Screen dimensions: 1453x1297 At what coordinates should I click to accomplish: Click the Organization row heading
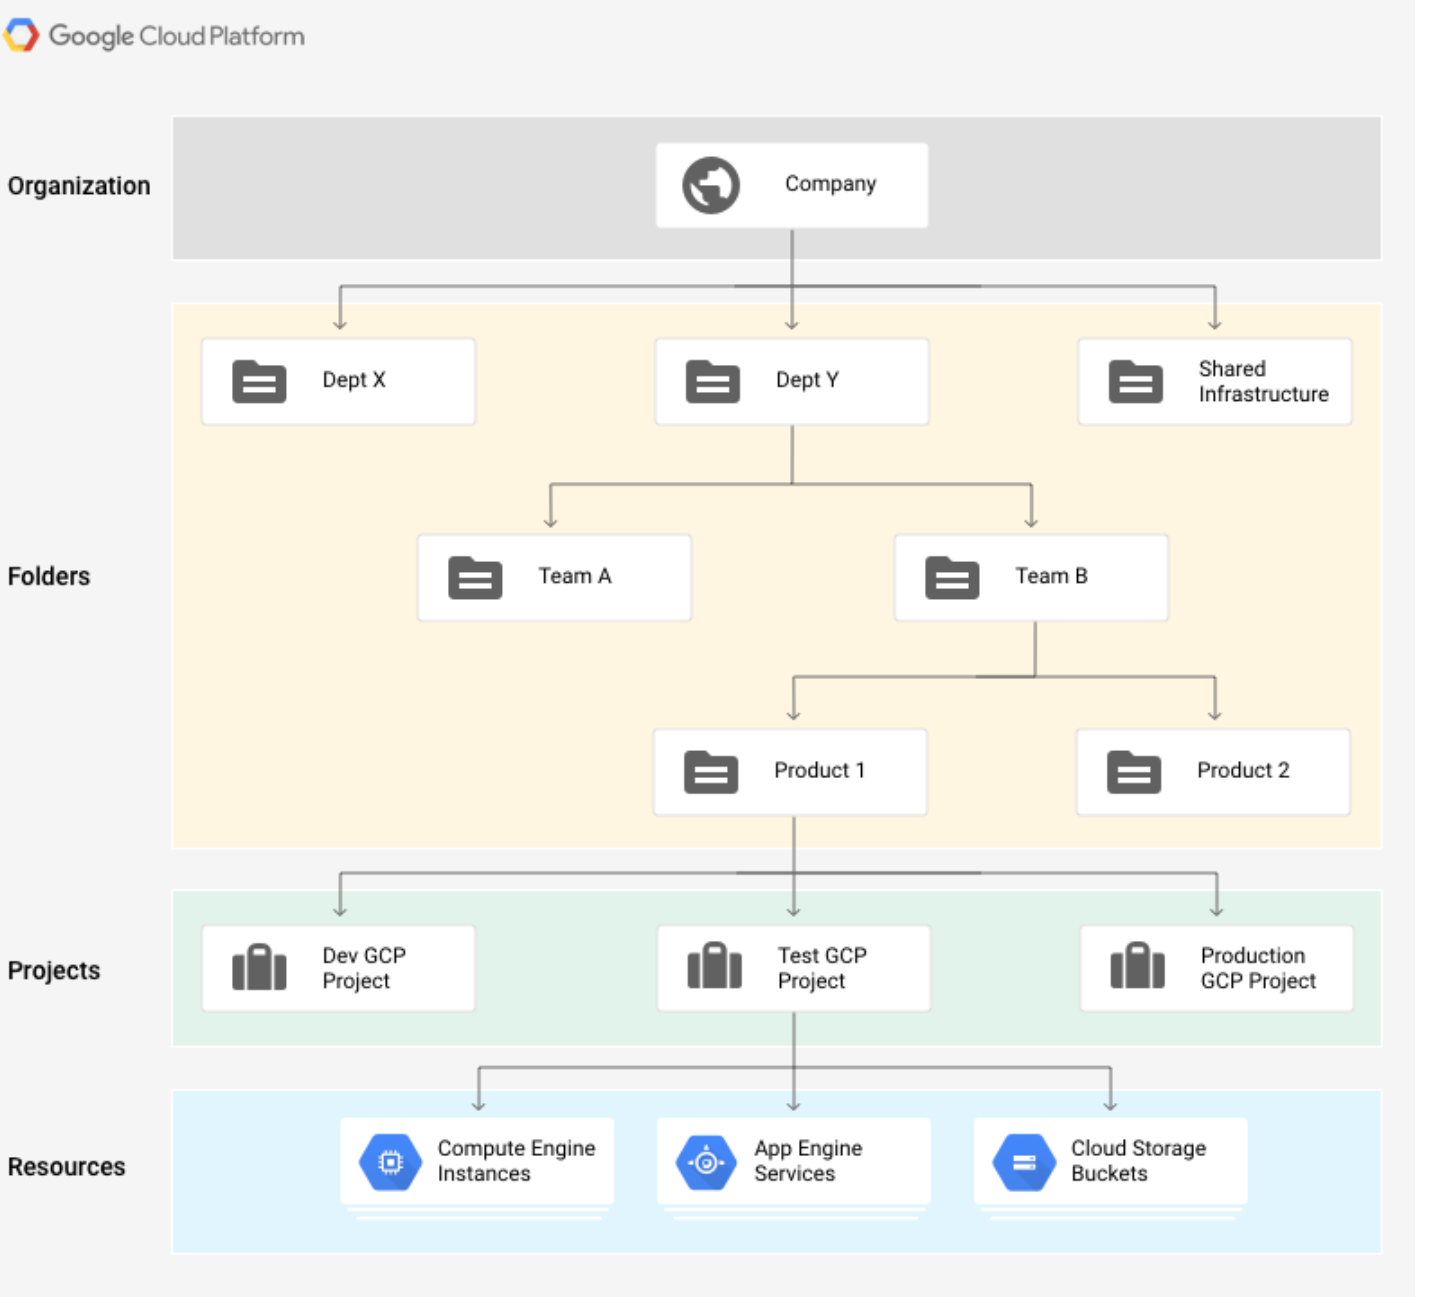pyautogui.click(x=79, y=187)
